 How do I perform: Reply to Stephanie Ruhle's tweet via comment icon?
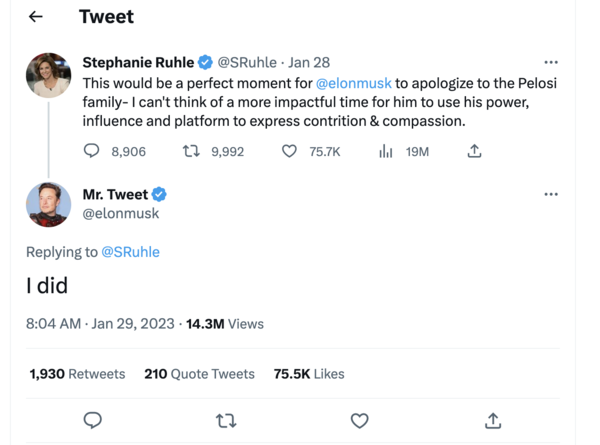point(92,151)
